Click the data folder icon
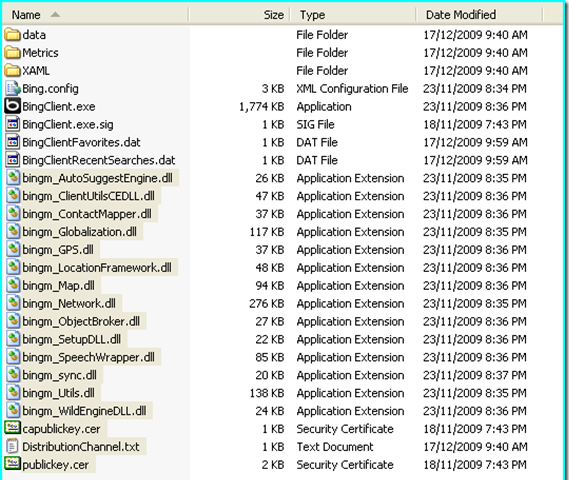 click(x=12, y=35)
